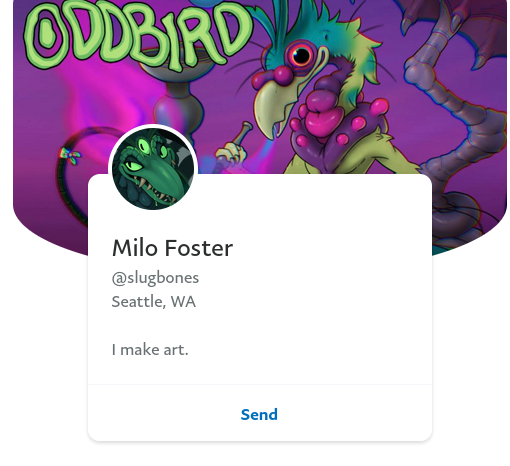This screenshot has height=466, width=510.
Task: Open the green dragon profile avatar
Action: pos(153,169)
